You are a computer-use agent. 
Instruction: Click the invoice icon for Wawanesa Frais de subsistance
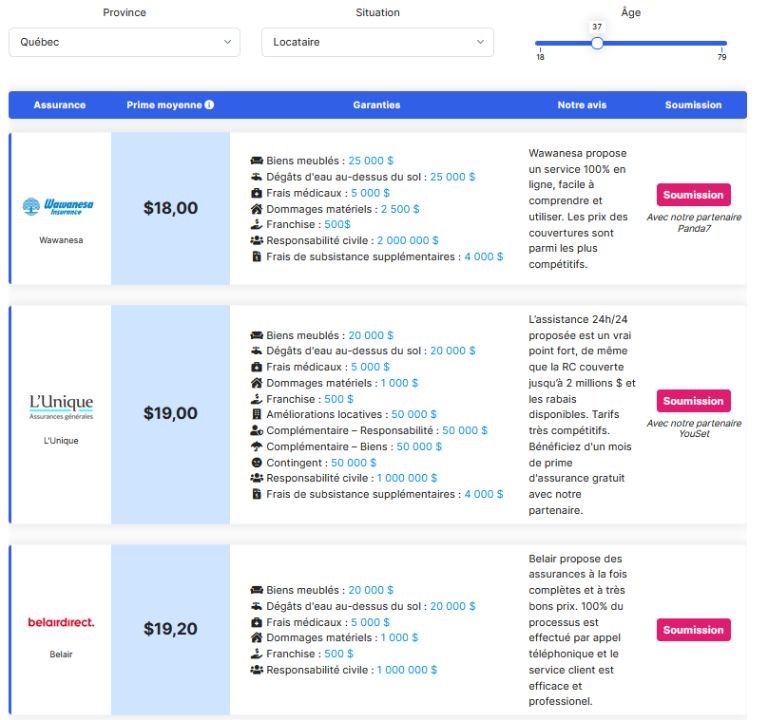tap(257, 257)
